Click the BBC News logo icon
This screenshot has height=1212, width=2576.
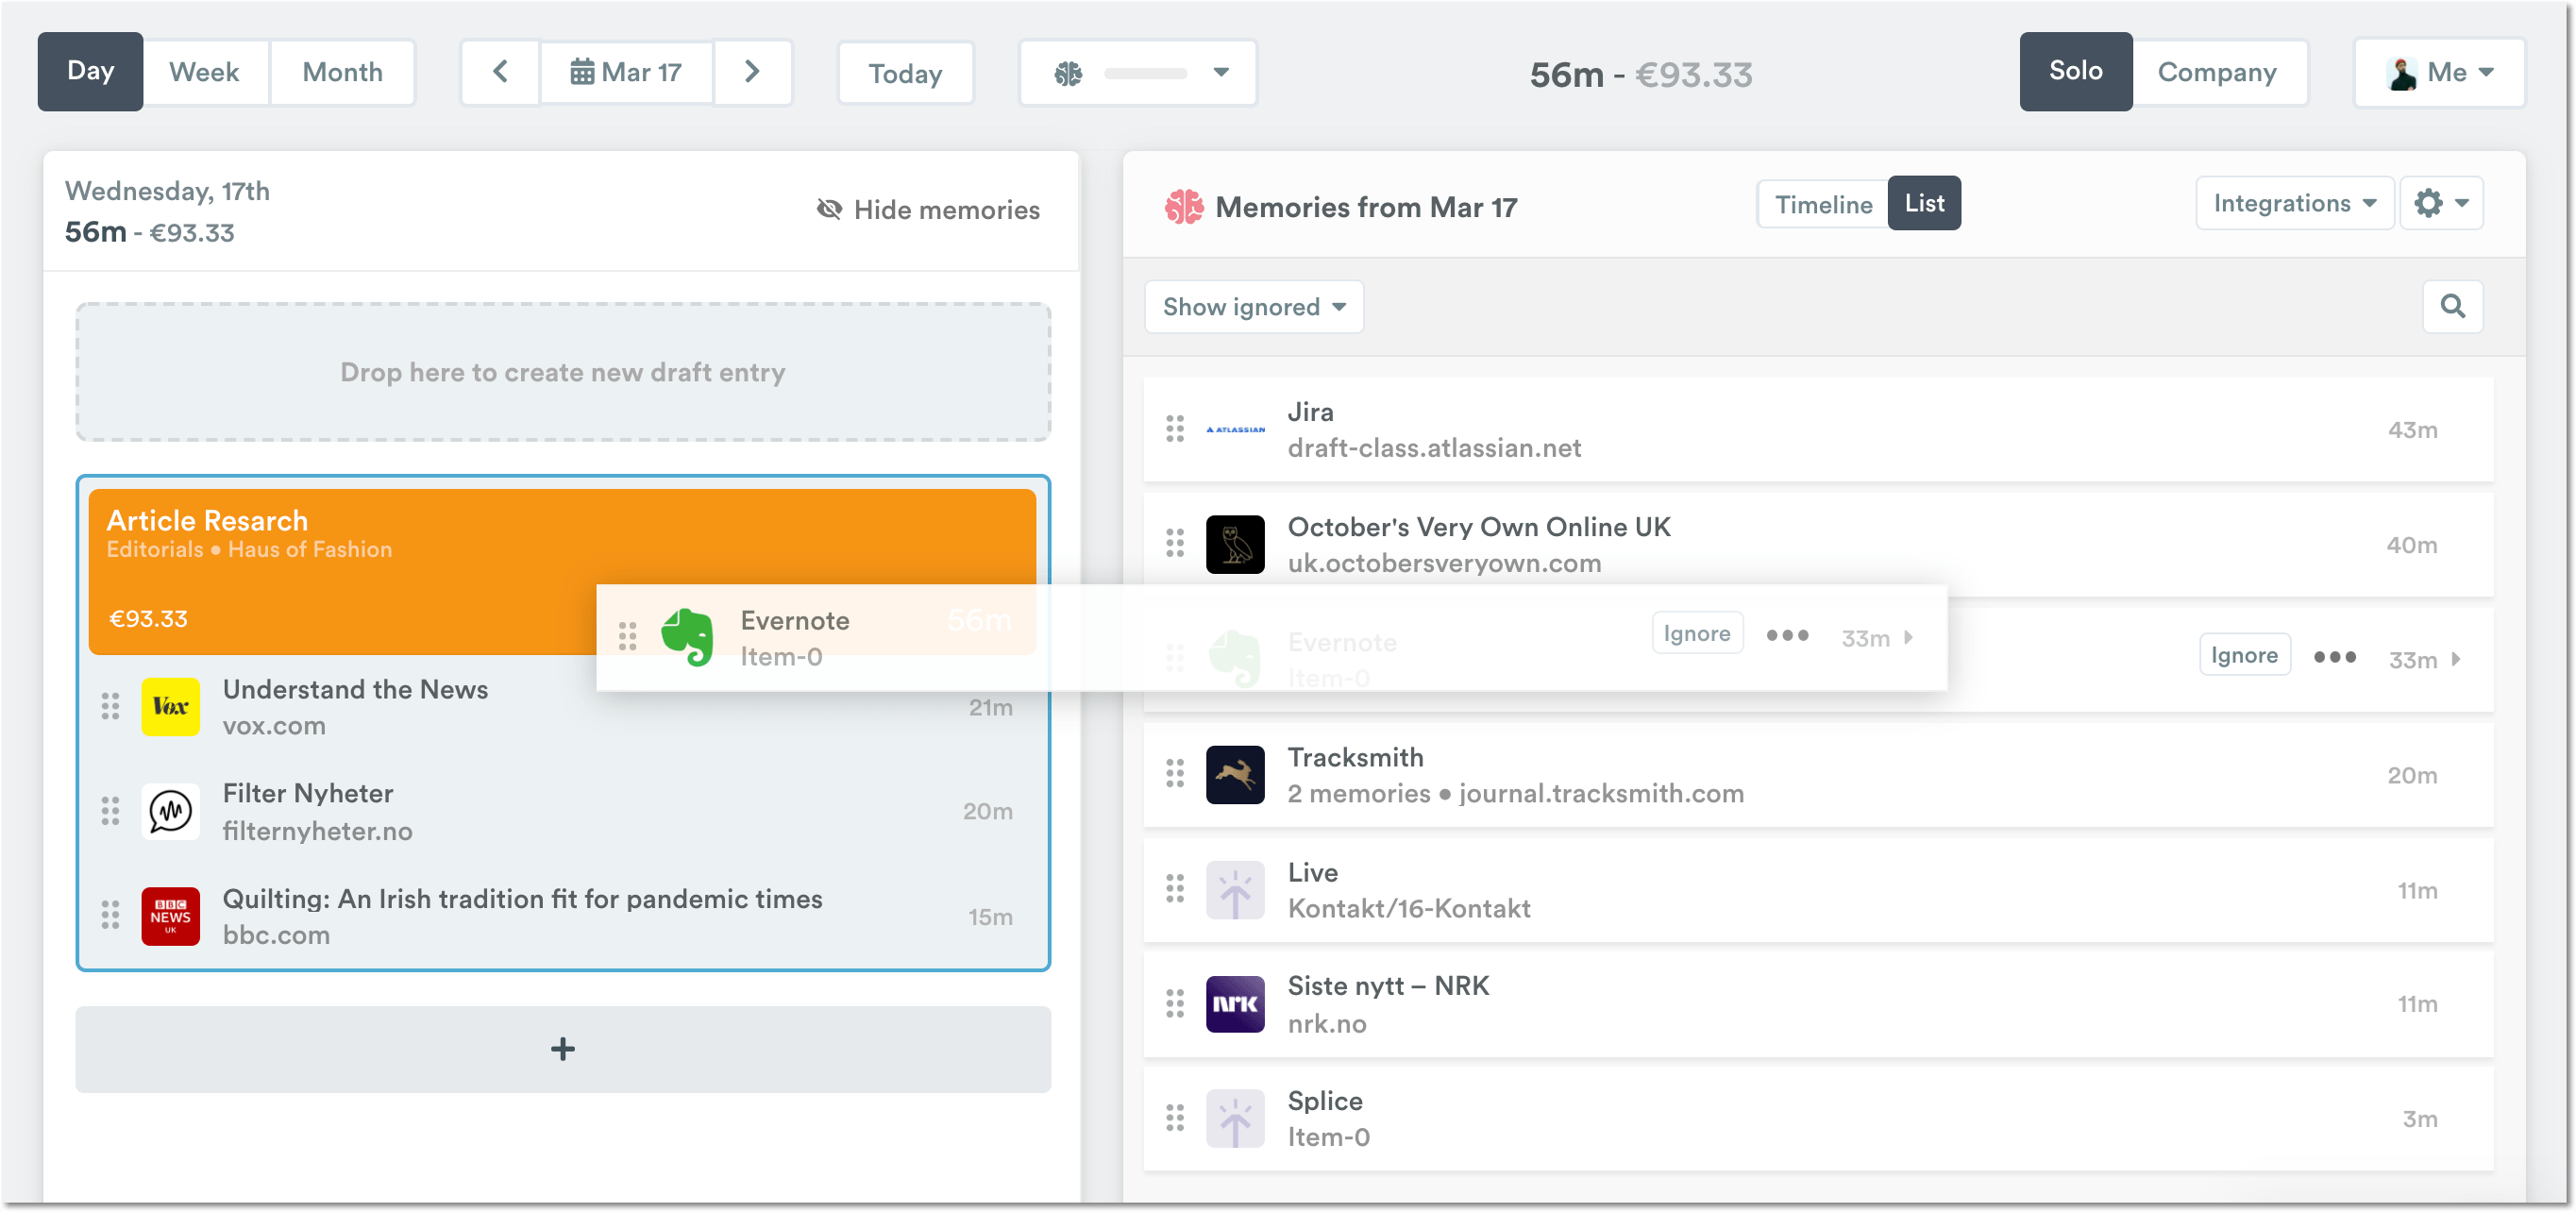click(x=170, y=915)
